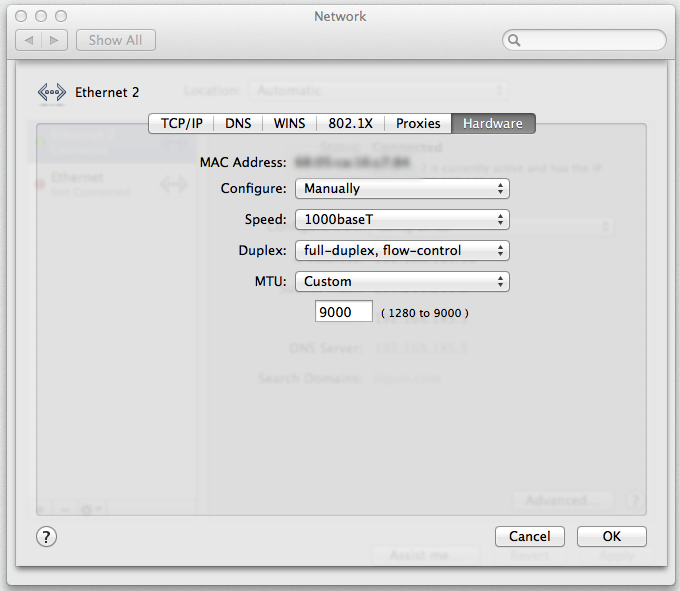
Task: Click the '( 1280 to 9000 )' range text
Action: (x=425, y=313)
